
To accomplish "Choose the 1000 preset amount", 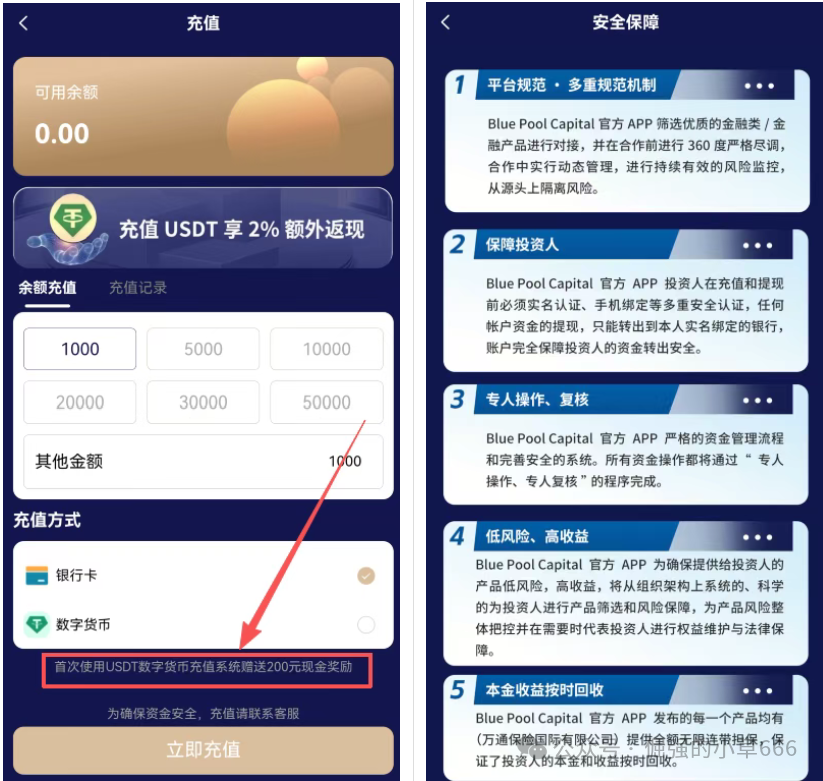I will (80, 349).
